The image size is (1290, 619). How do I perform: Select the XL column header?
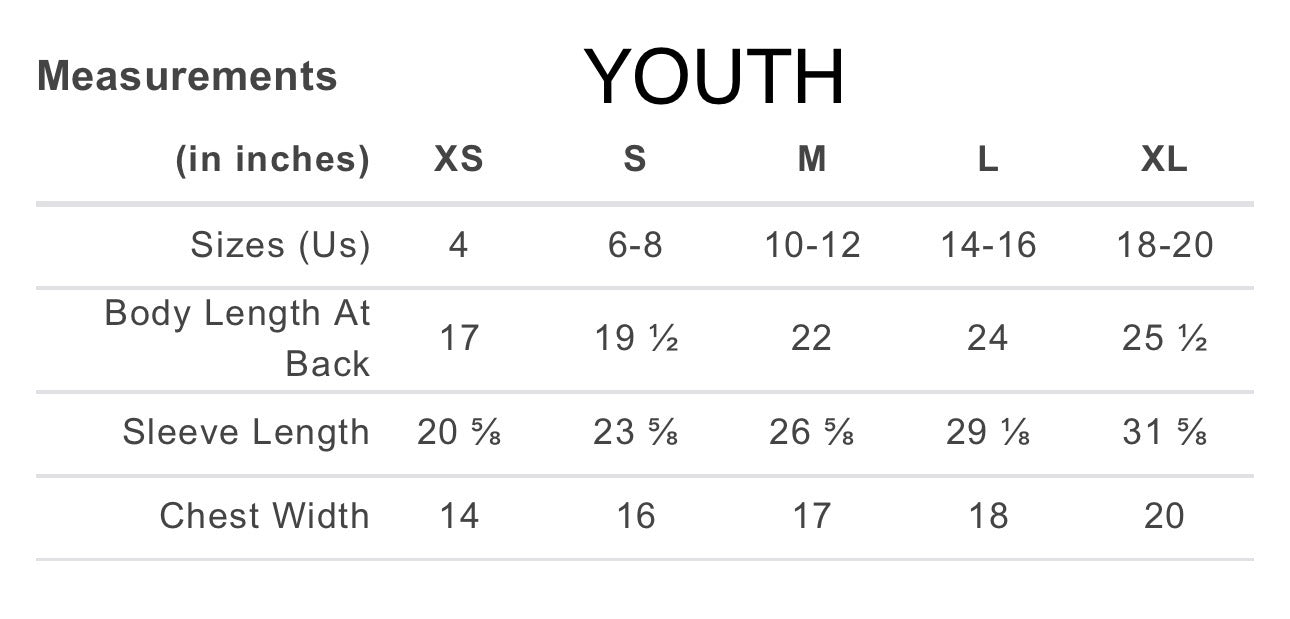point(1164,160)
